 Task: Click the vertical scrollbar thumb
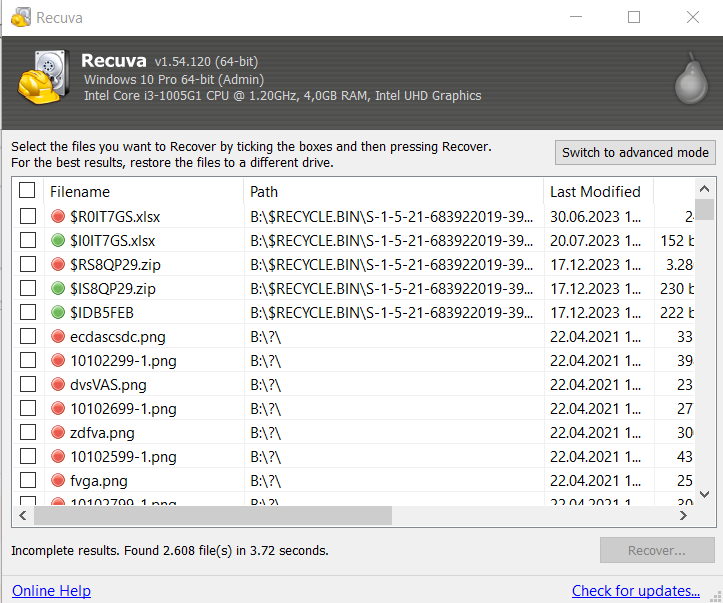(x=704, y=210)
